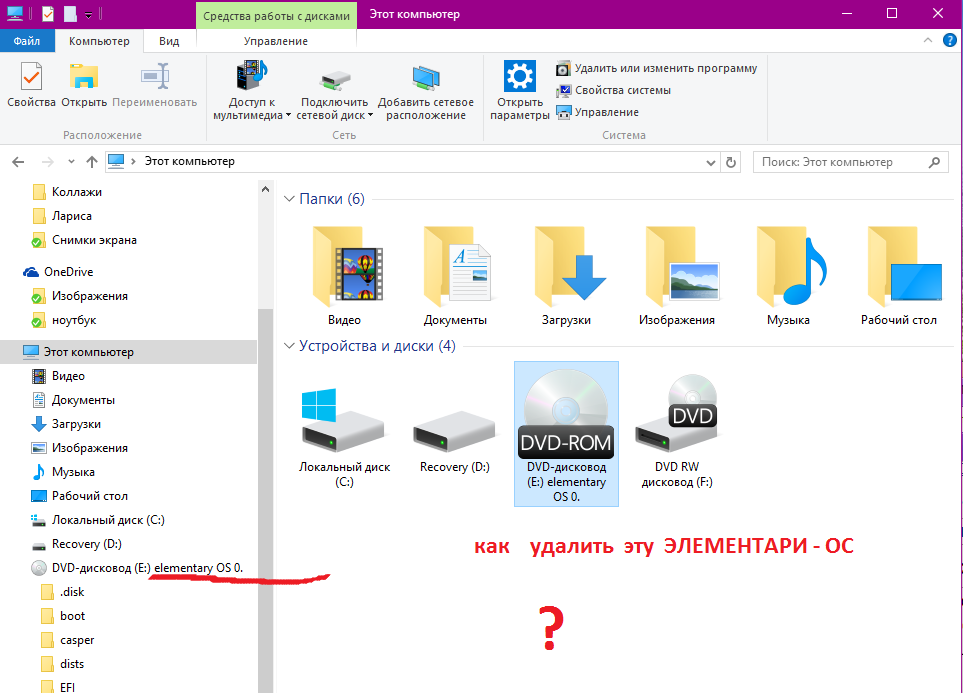Open the Файл menu tab
Screen dimensions: 963x693
[x=27, y=41]
